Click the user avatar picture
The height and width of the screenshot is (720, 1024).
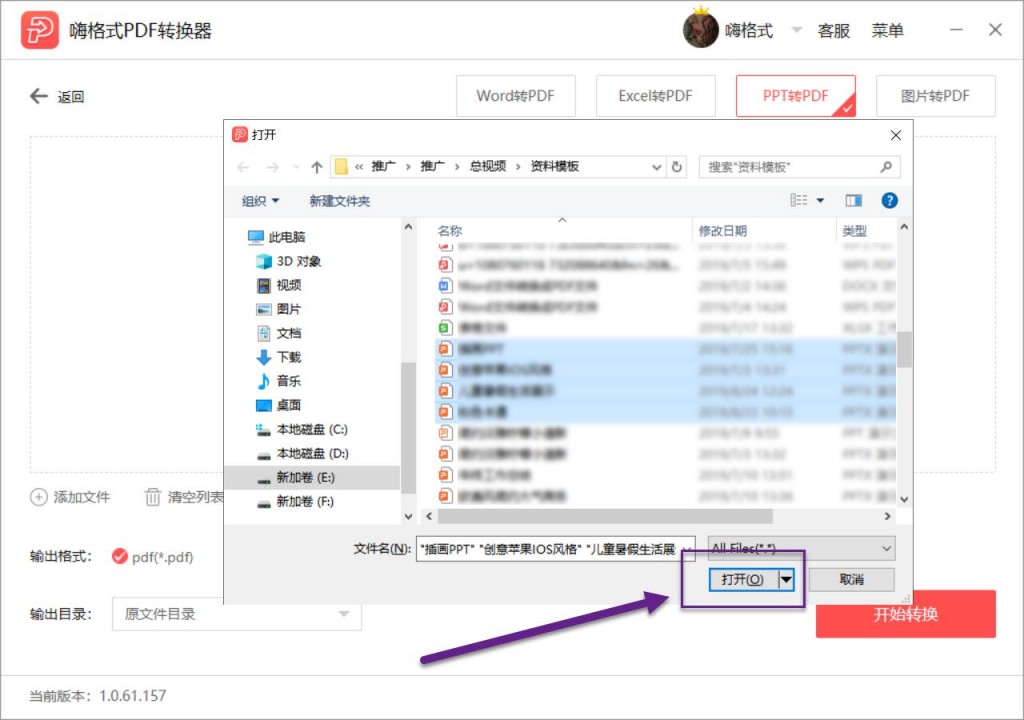coord(700,29)
